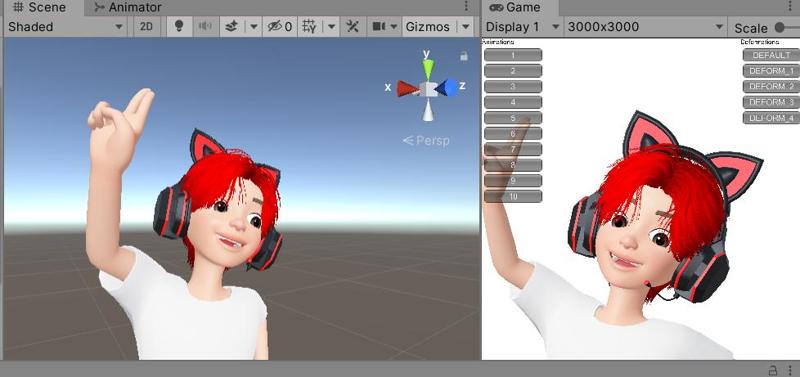Viewport: 800px width, 377px height.
Task: Click the center cube of orientation gizmo
Action: pyautogui.click(x=429, y=90)
